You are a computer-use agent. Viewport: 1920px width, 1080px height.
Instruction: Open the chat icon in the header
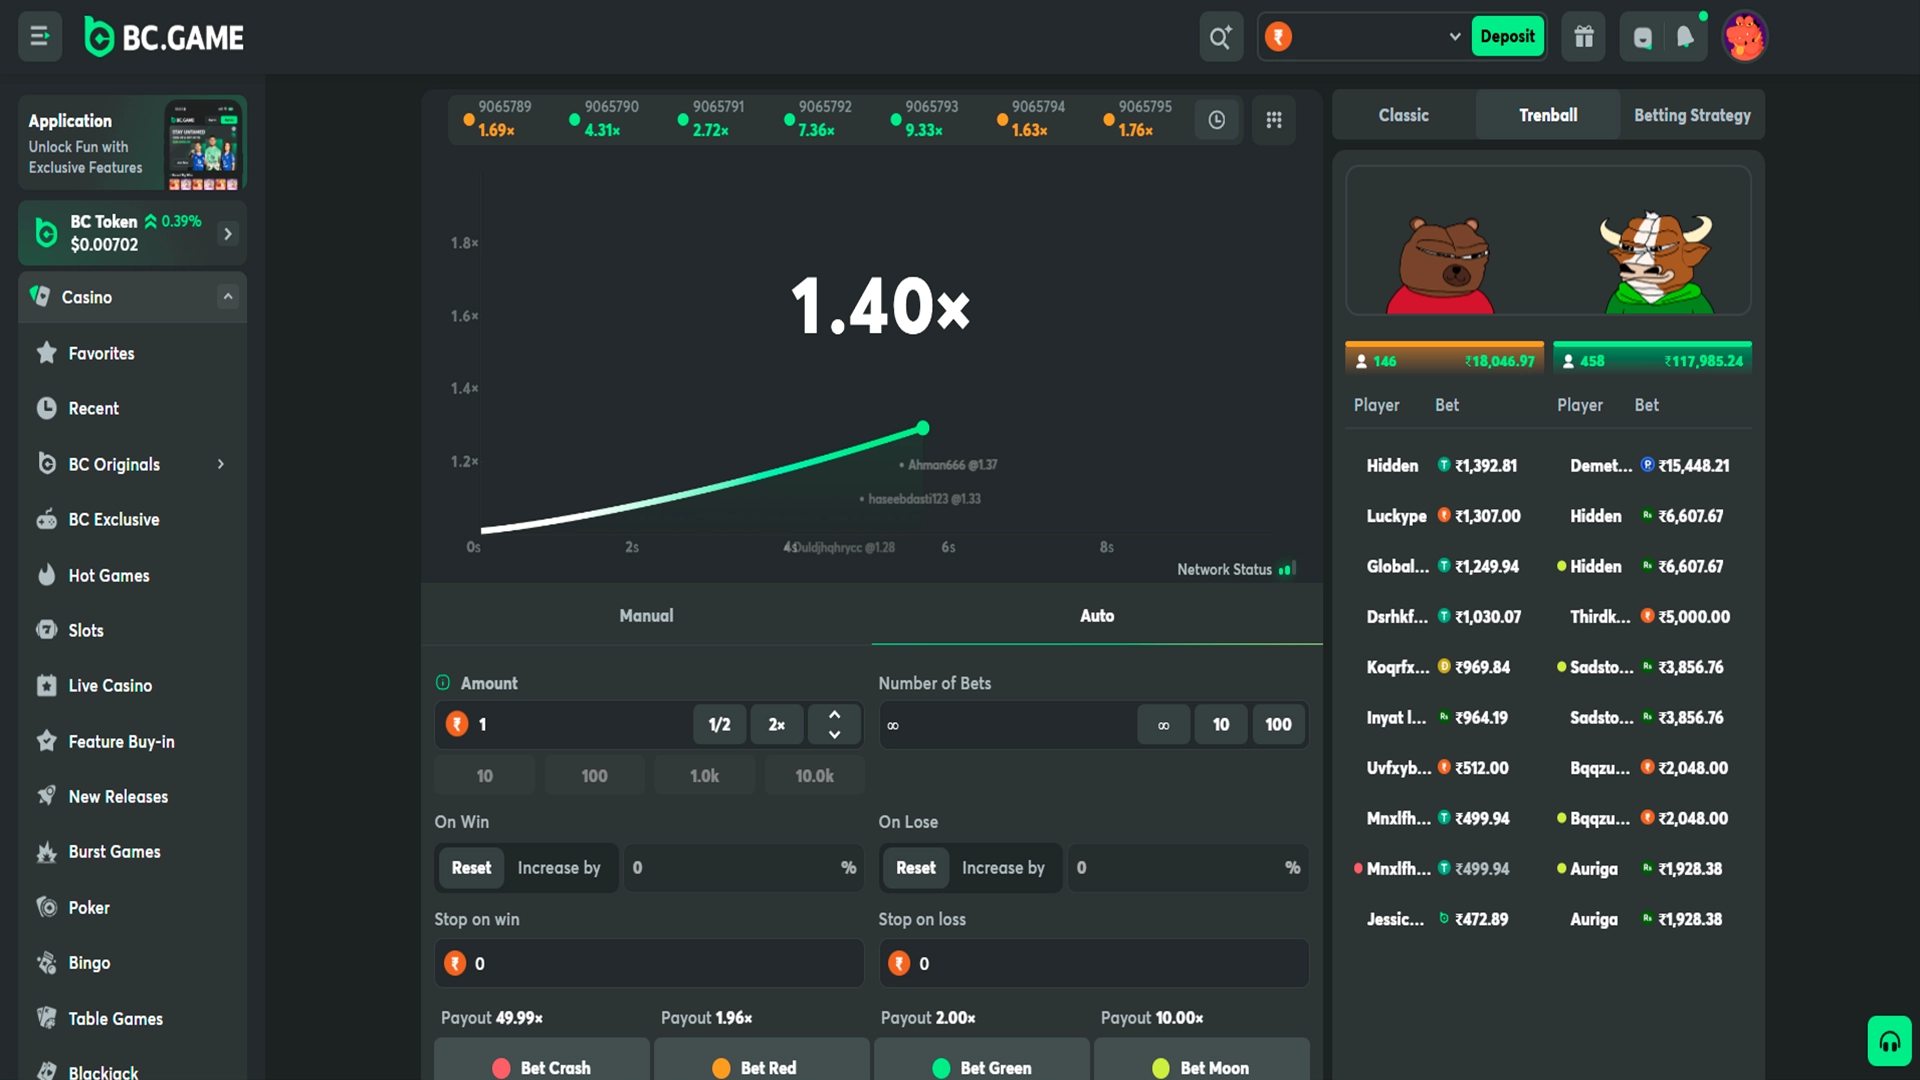click(1641, 36)
